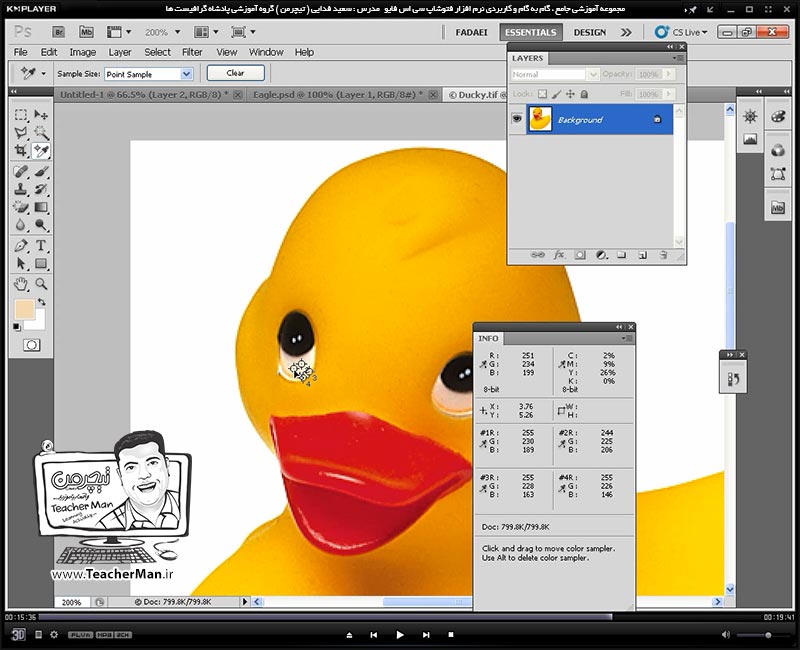Stop the video in KMPlayer
Image resolution: width=800 pixels, height=650 pixels.
[x=451, y=635]
